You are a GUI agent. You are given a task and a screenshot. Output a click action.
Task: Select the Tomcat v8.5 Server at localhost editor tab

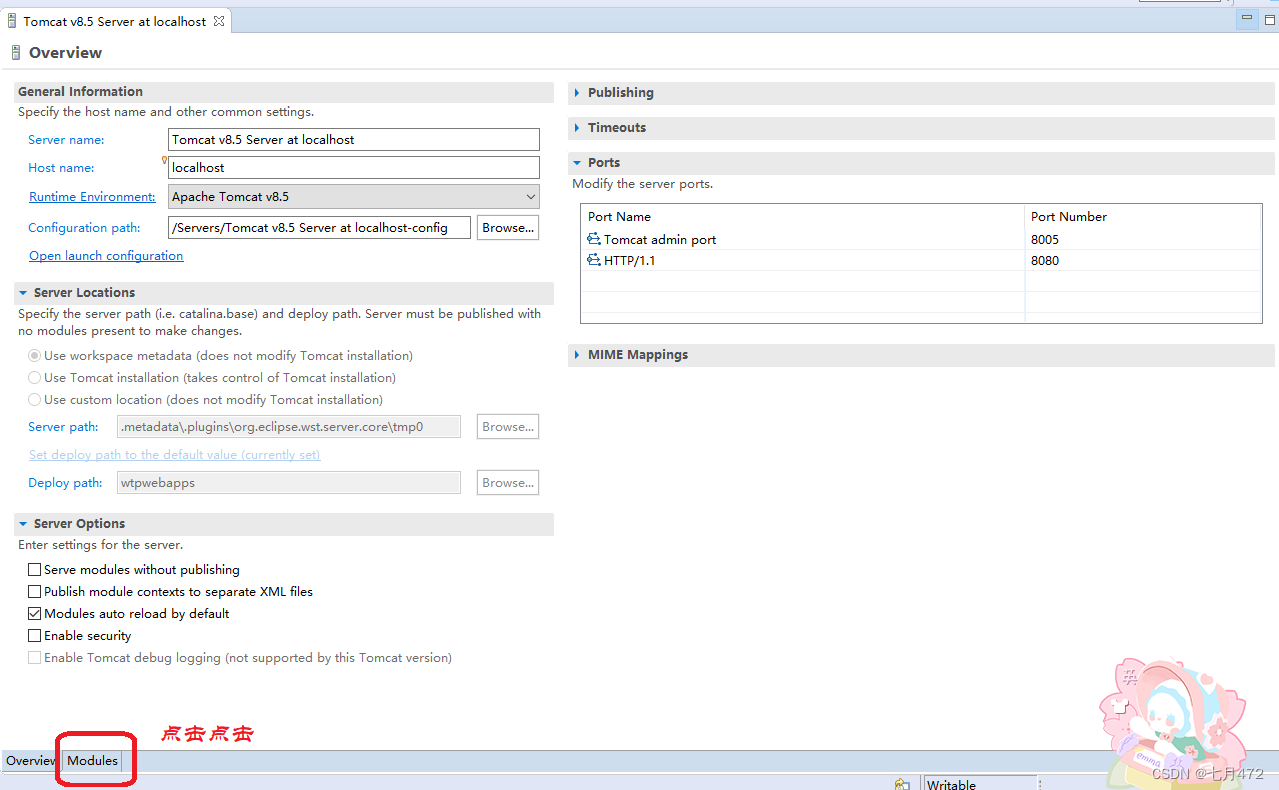[x=115, y=21]
